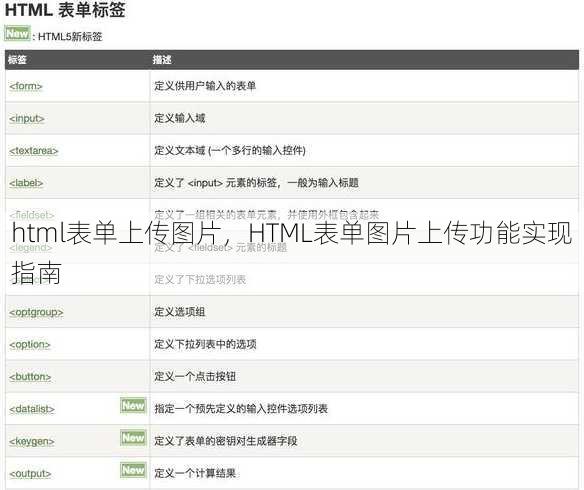Visit the <optgroup> tag link

(36, 312)
